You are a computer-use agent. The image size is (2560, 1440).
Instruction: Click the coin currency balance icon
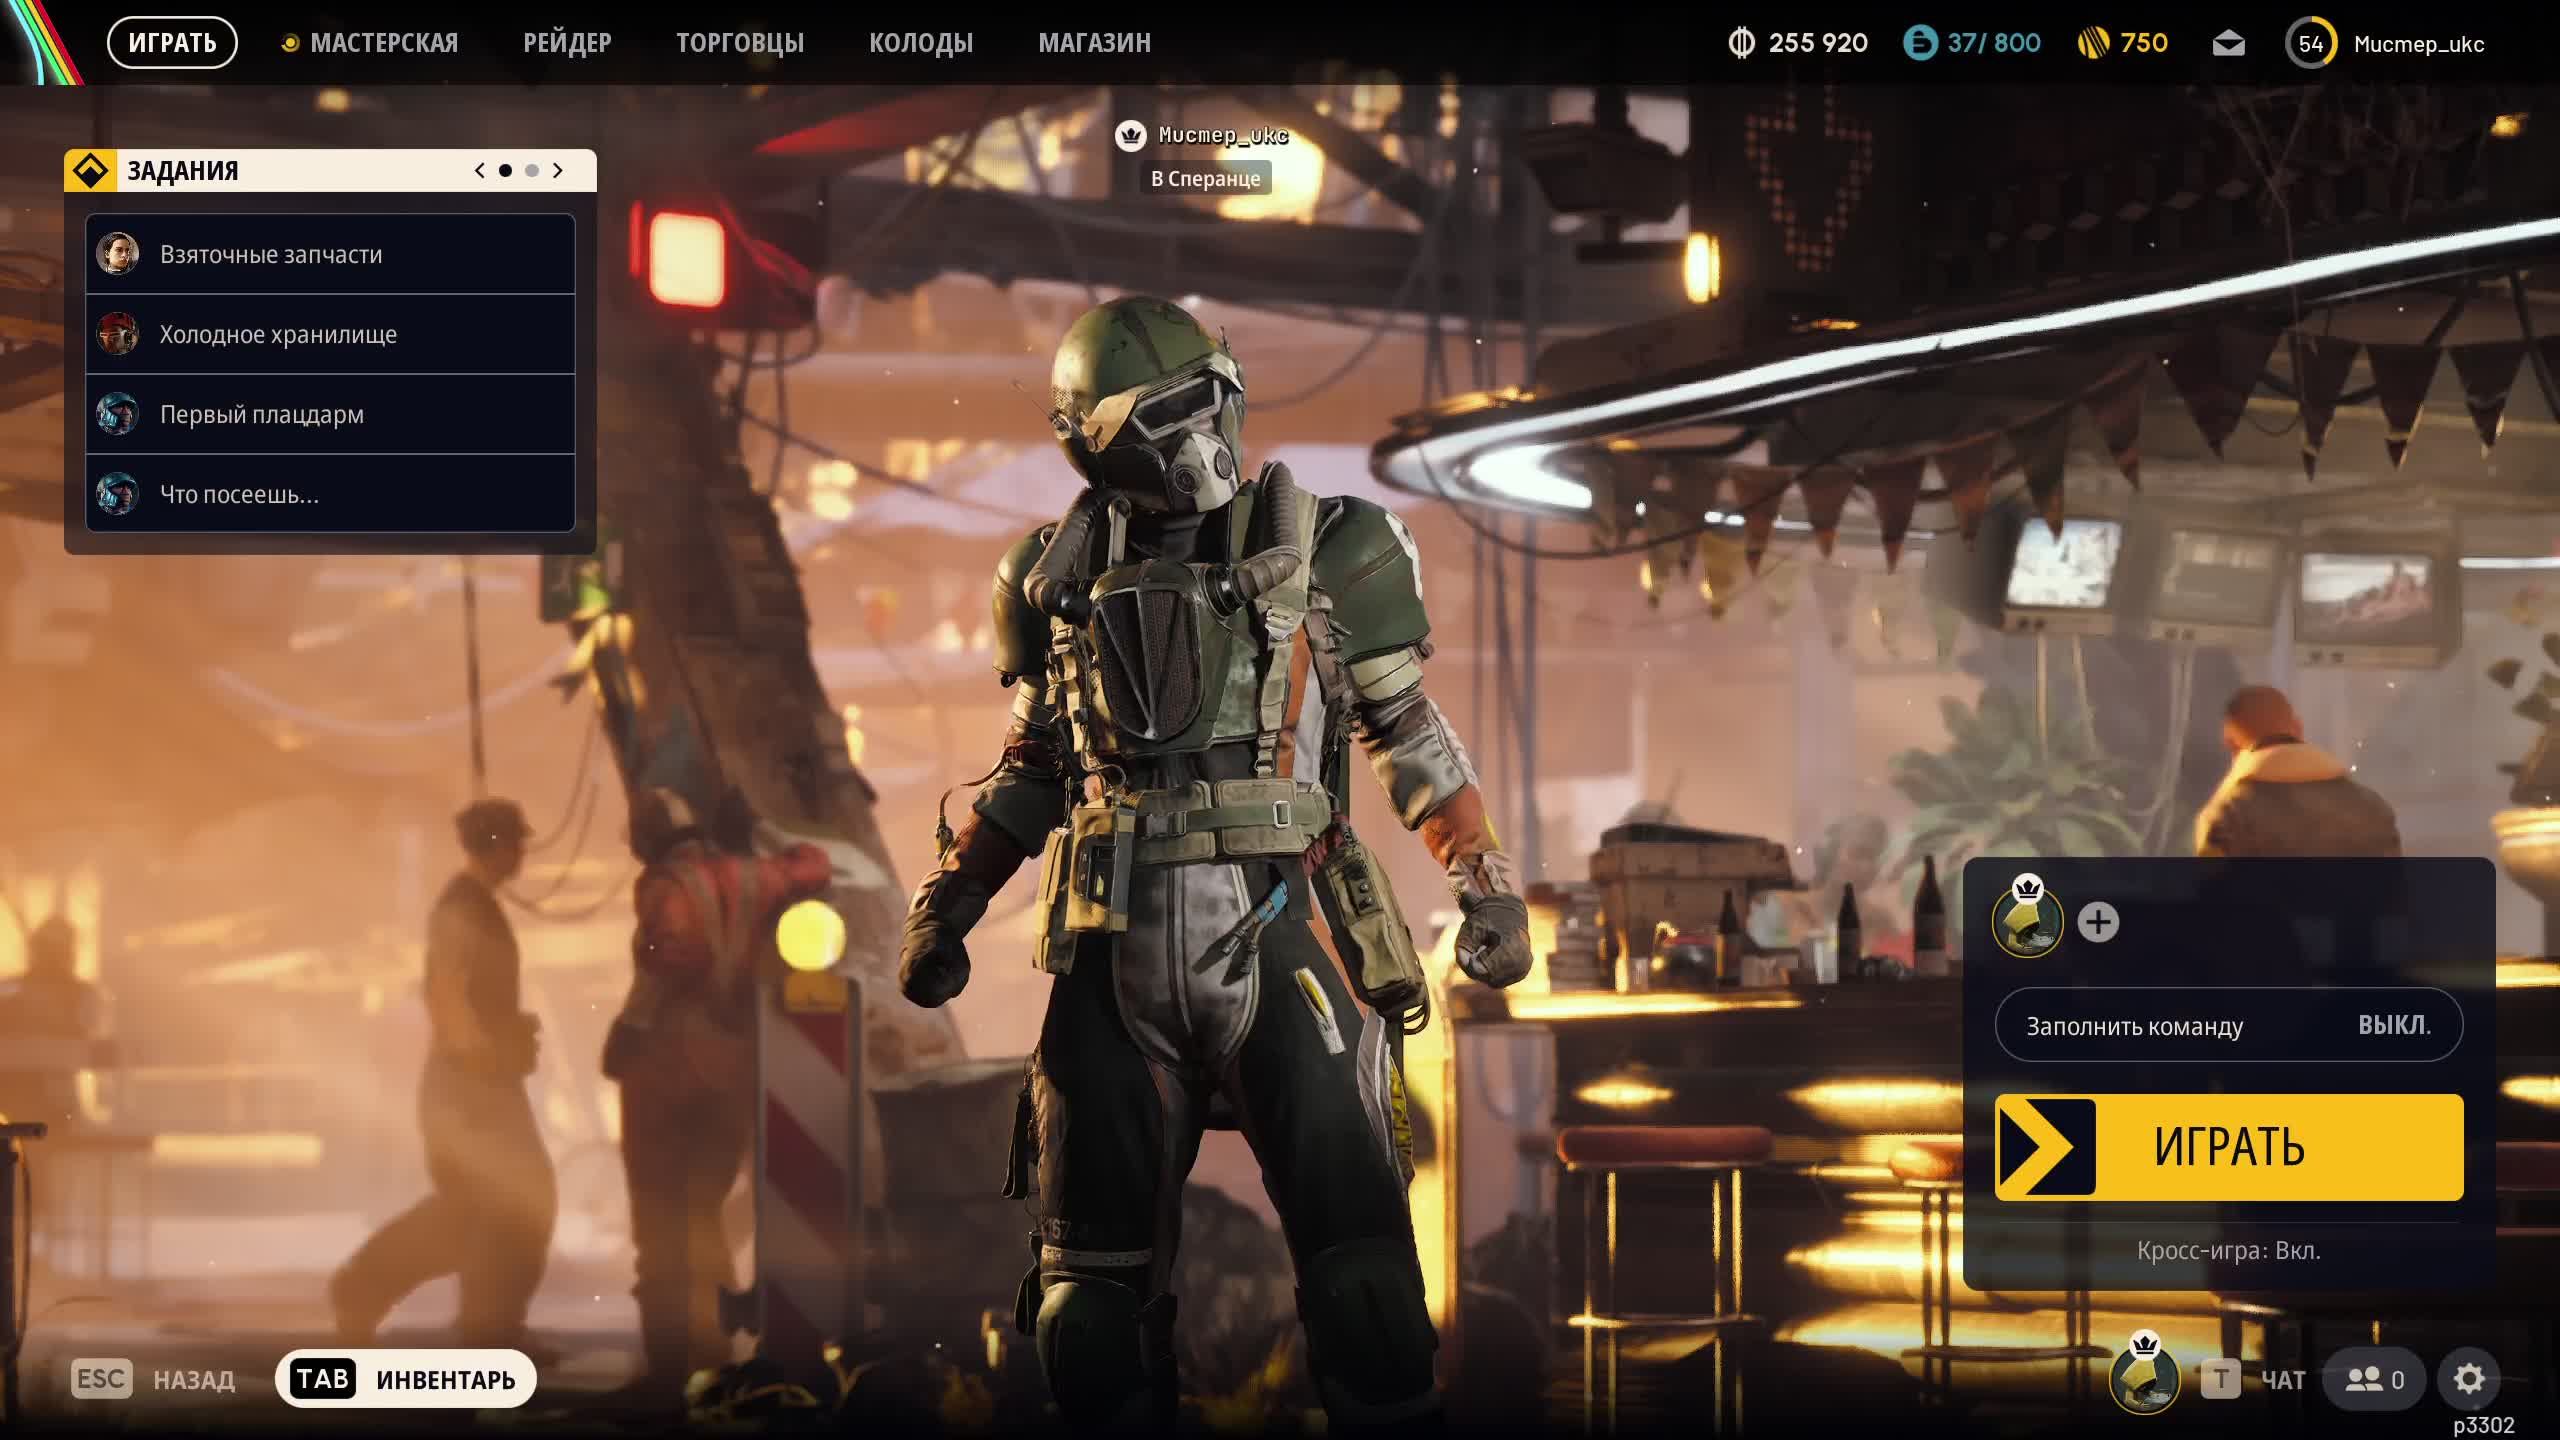pos(1742,43)
